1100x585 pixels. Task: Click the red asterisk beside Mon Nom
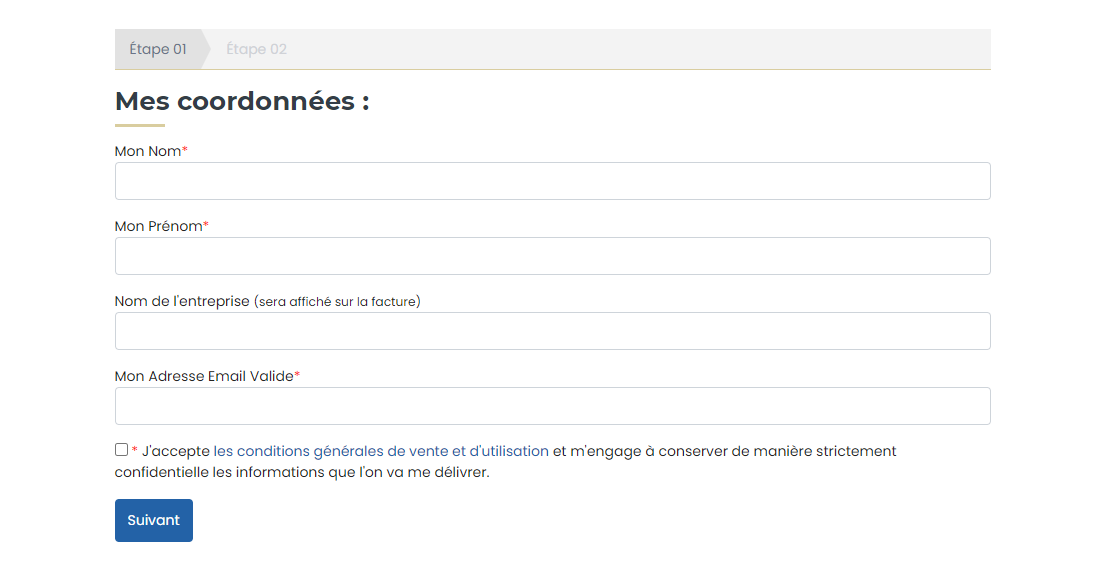[x=185, y=150]
